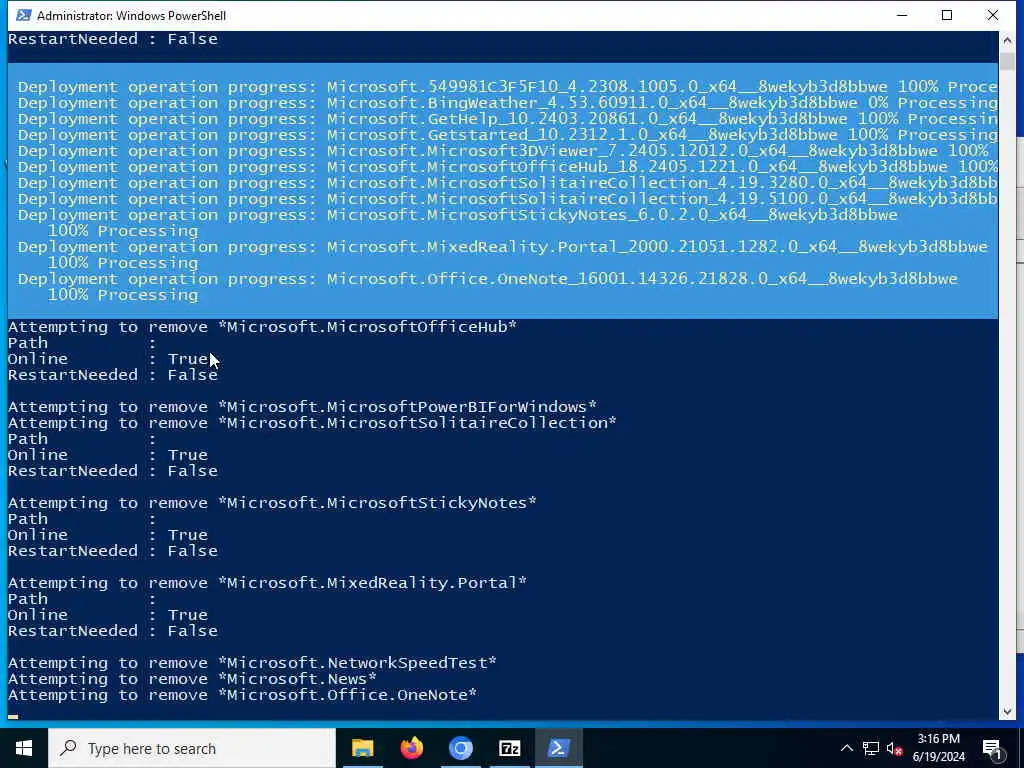Click the MicrosoftOfficeHub_18.2405 deployment progress line

click(507, 167)
